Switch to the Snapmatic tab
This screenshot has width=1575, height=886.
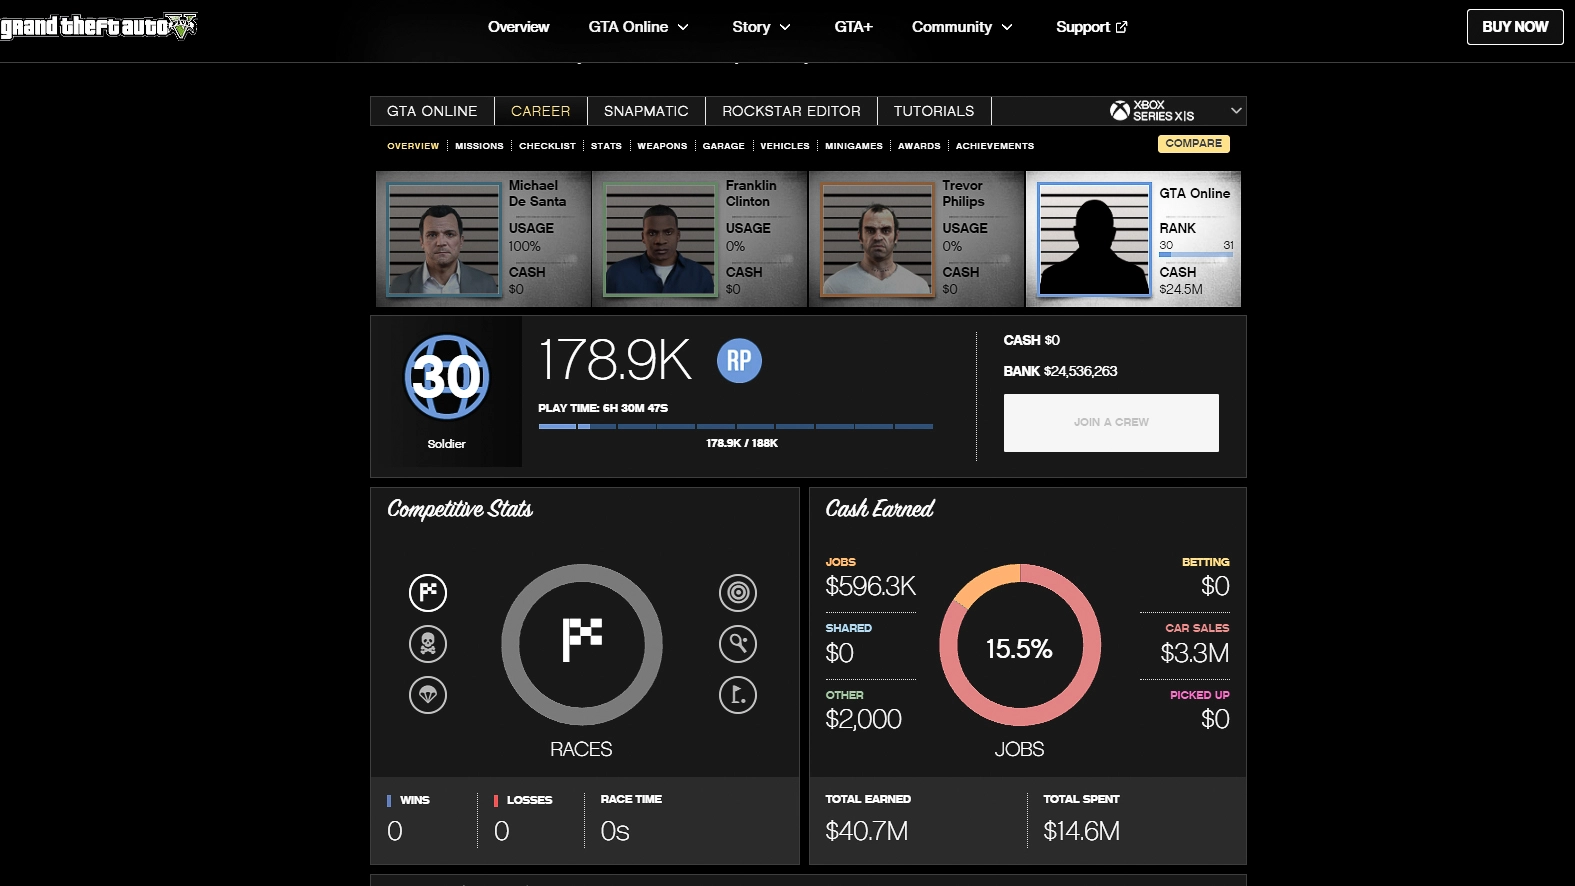click(x=646, y=111)
